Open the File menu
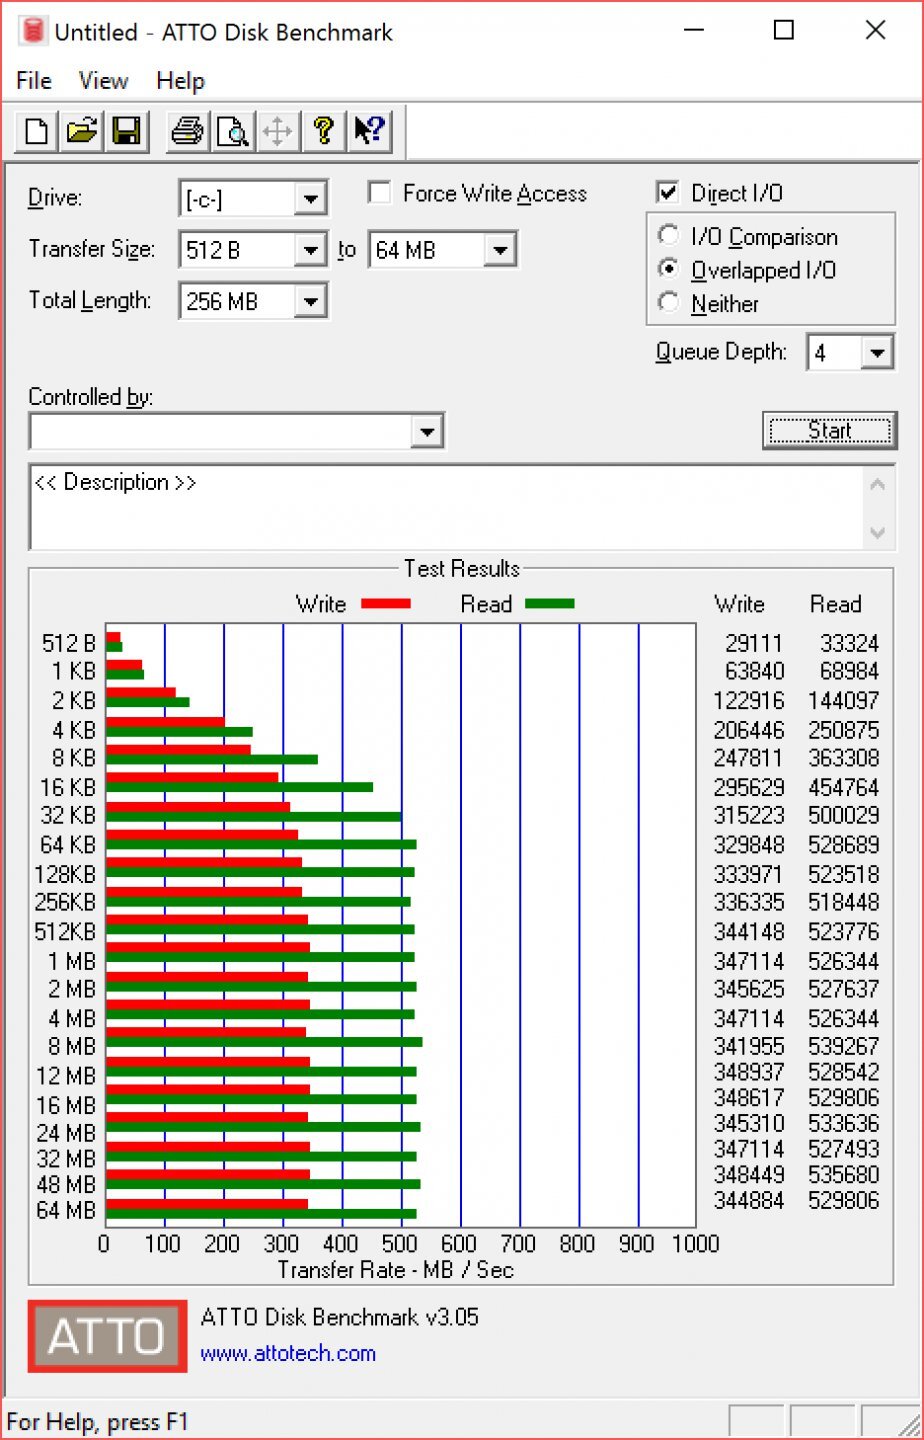924x1440 pixels. tap(34, 81)
